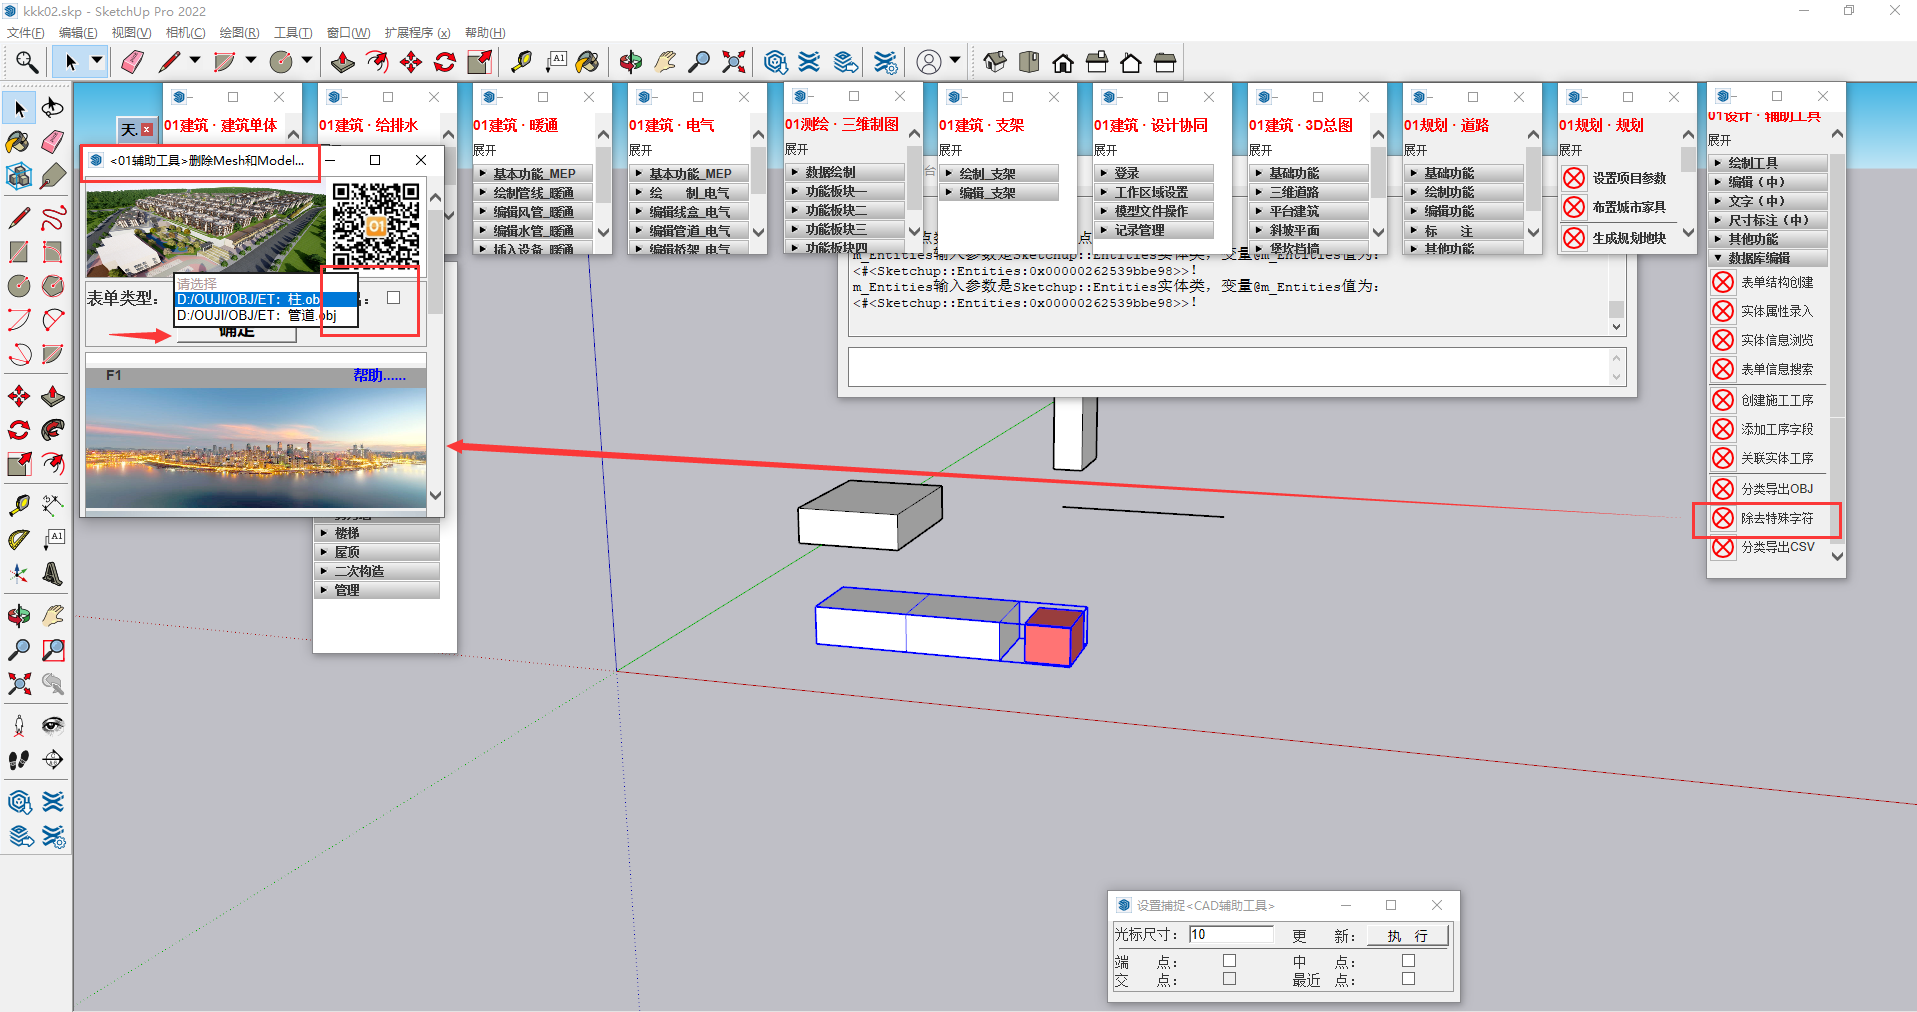The width and height of the screenshot is (1917, 1012).
Task: Select the red box in the model
Action: 1054,636
